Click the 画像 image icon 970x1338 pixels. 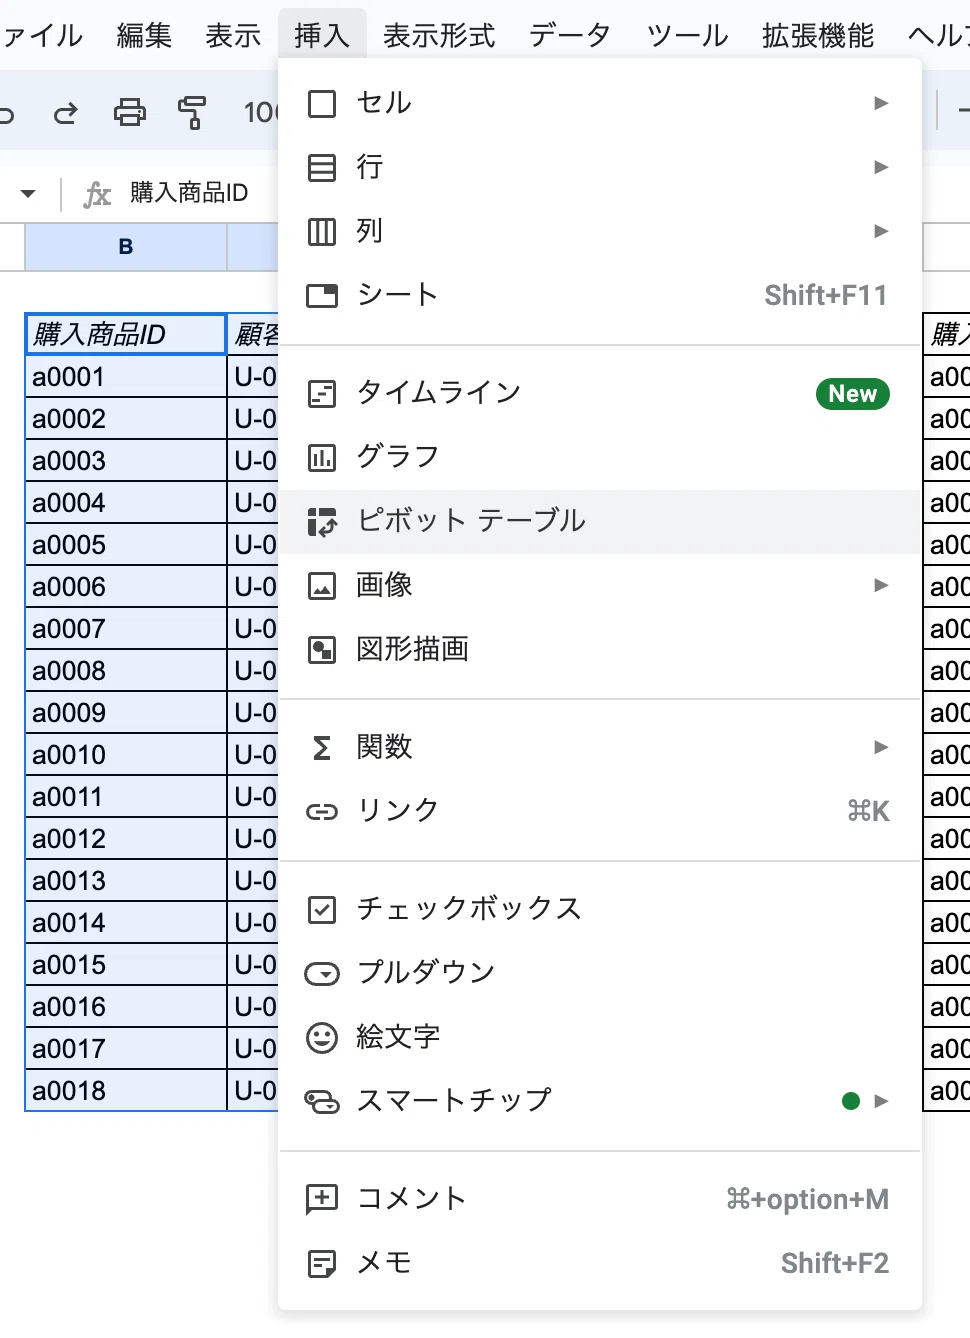click(322, 585)
